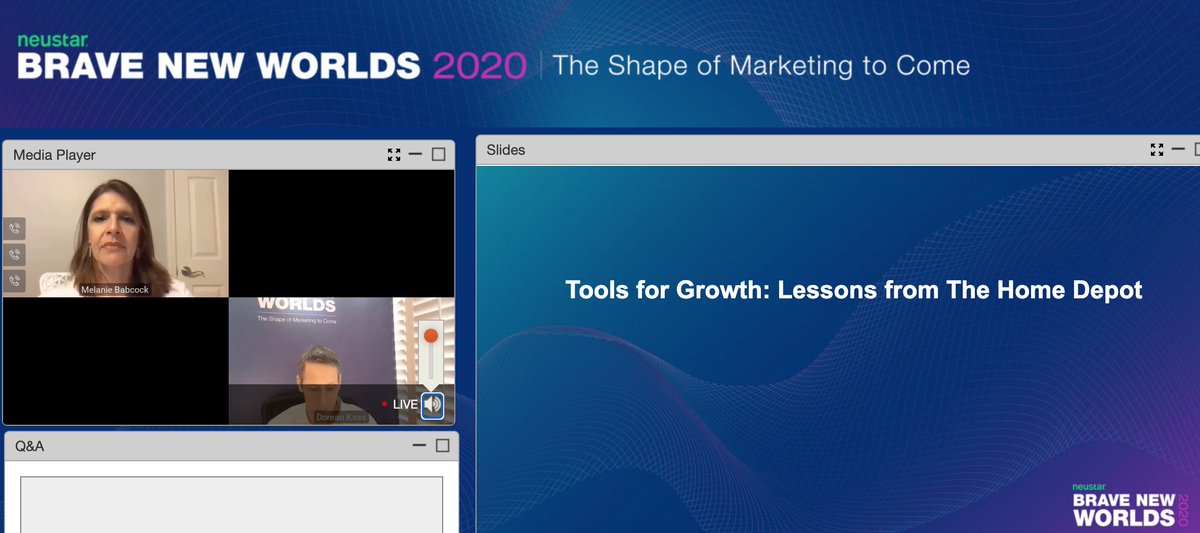The image size is (1200, 533).
Task: Select Dorean Kass's video feed
Action: [x=341, y=360]
